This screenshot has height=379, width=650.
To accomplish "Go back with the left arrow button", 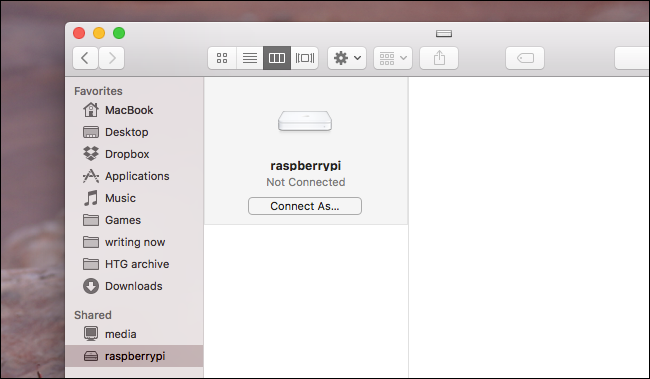I will pyautogui.click(x=85, y=58).
